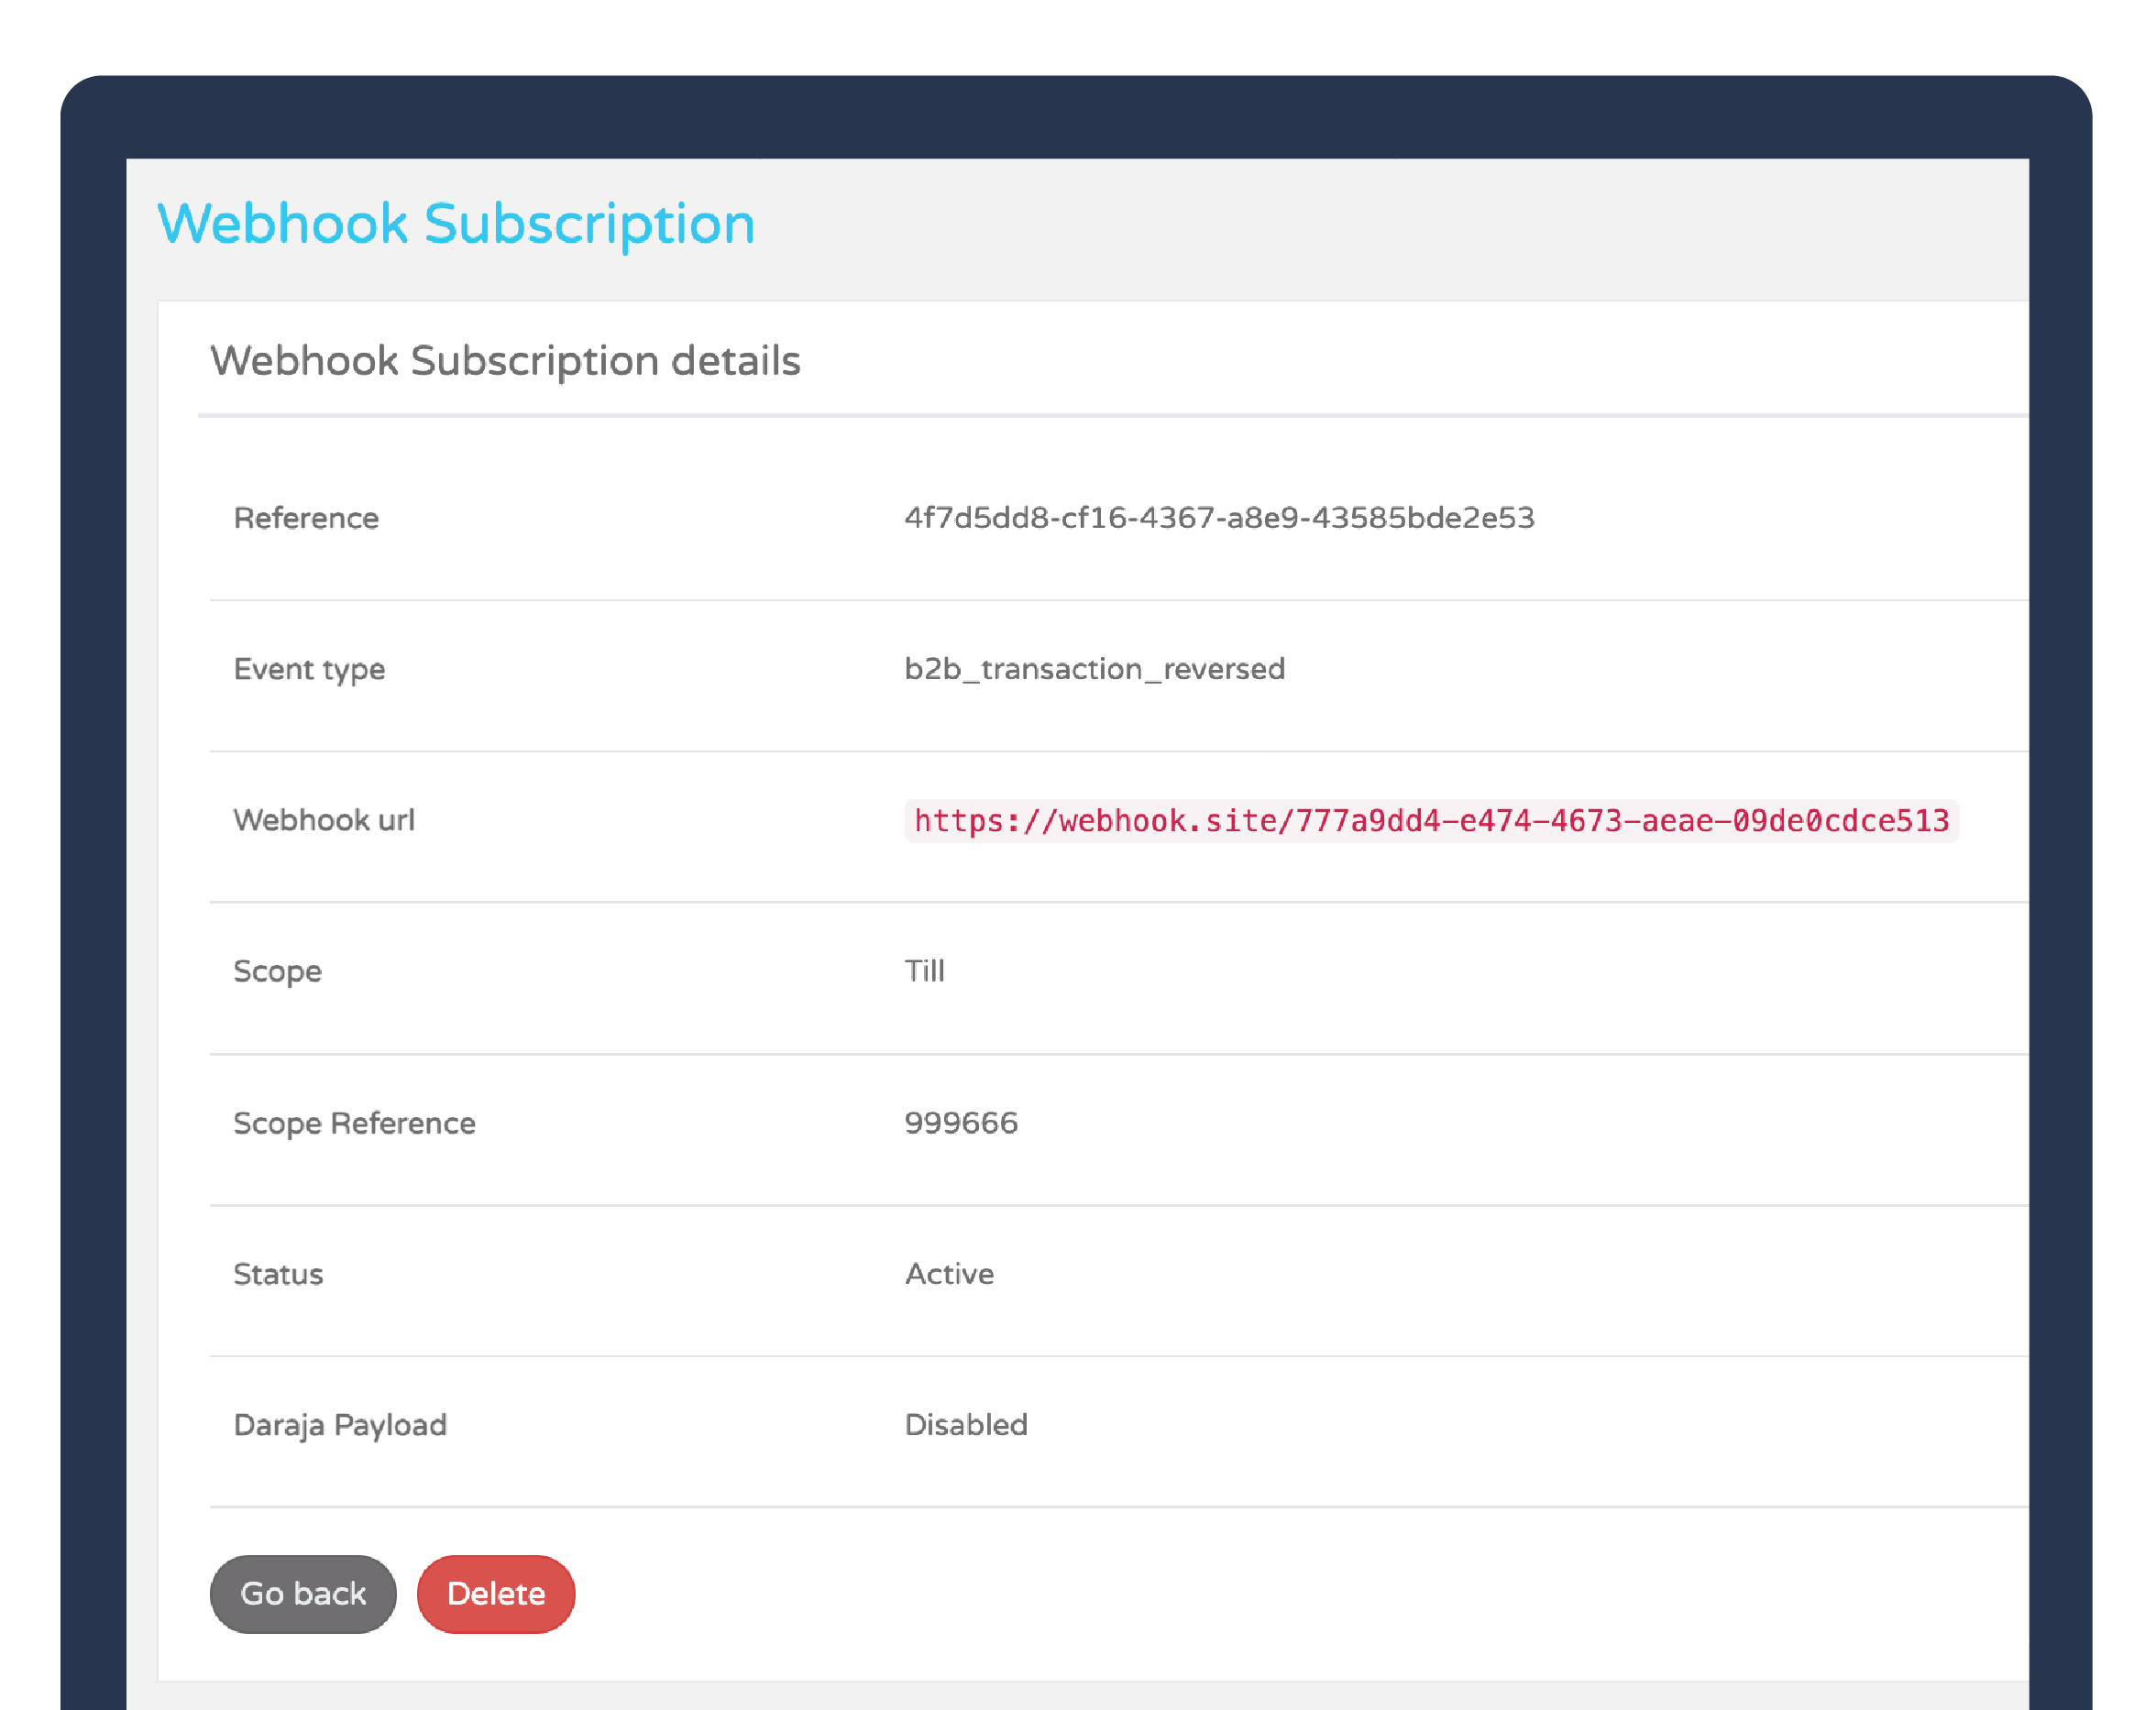
Task: Click the Scope value Till
Action: (x=924, y=971)
